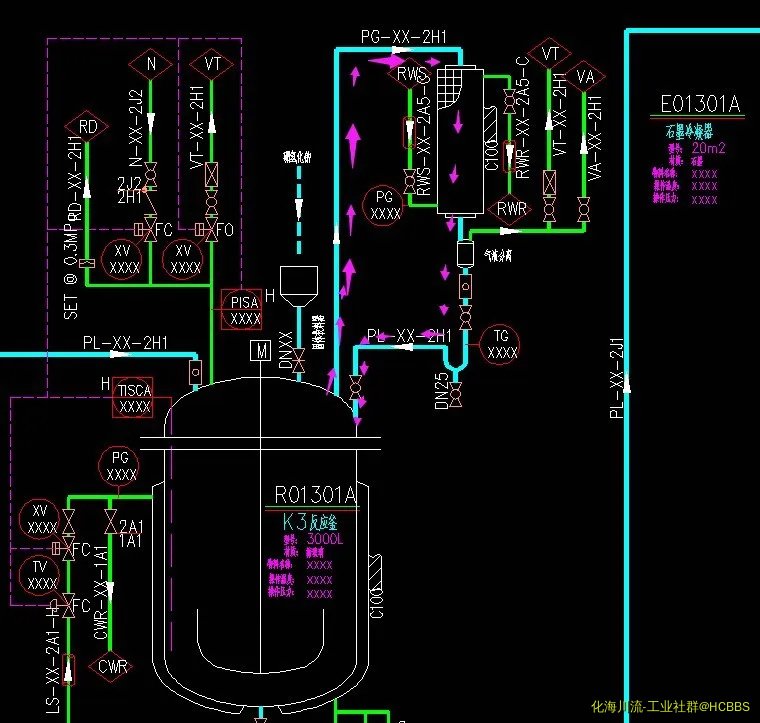Select the TV instrument circle
The image size is (760, 723).
pyautogui.click(x=41, y=576)
